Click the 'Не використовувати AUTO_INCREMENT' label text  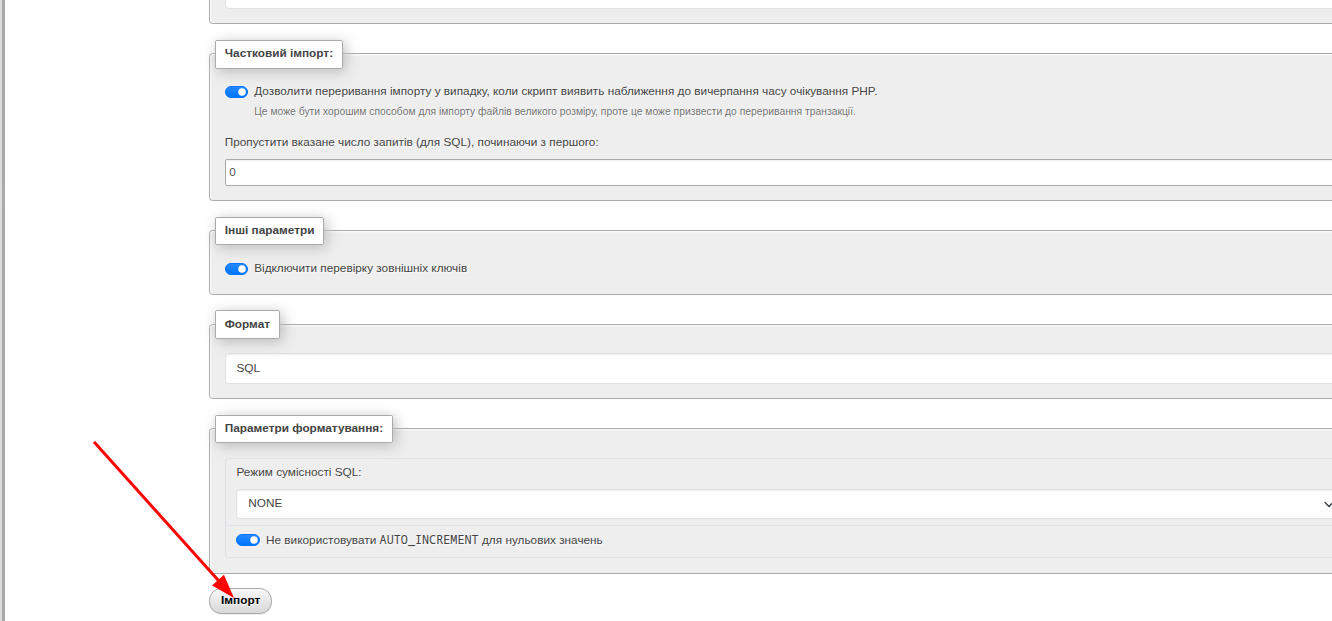click(x=434, y=540)
